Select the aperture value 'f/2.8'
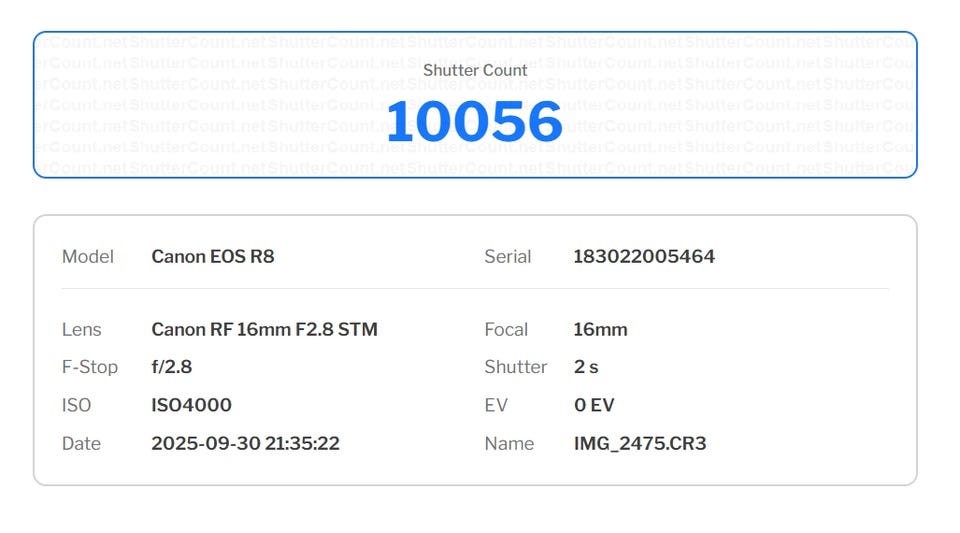Viewport: 960px width, 533px height. tap(171, 367)
